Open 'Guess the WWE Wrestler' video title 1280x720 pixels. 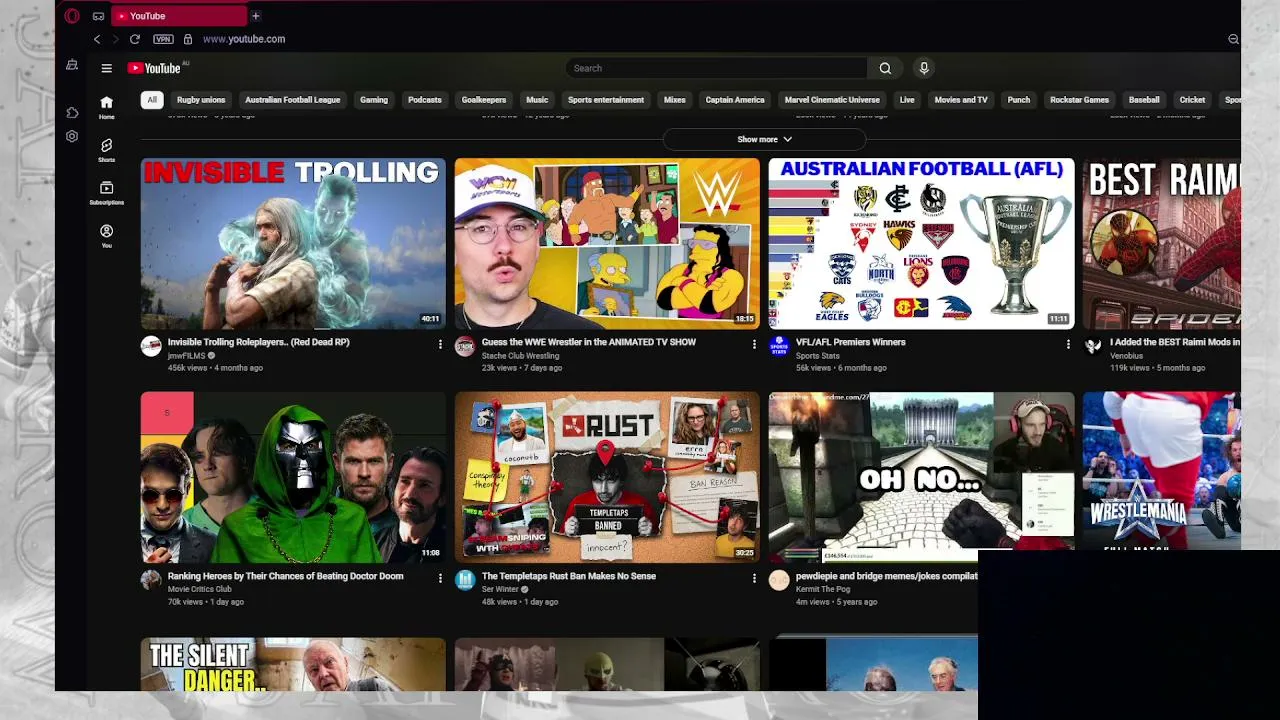(589, 342)
